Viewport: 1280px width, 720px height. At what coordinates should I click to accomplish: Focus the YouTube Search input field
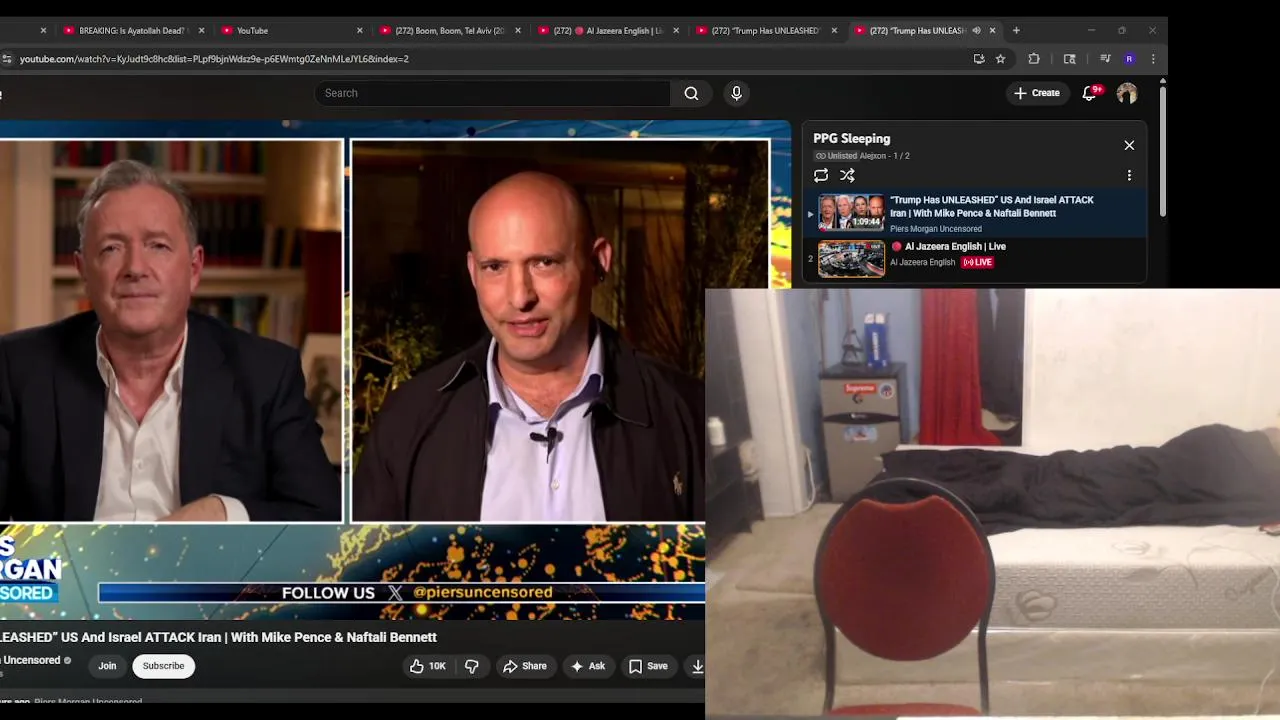(x=493, y=93)
